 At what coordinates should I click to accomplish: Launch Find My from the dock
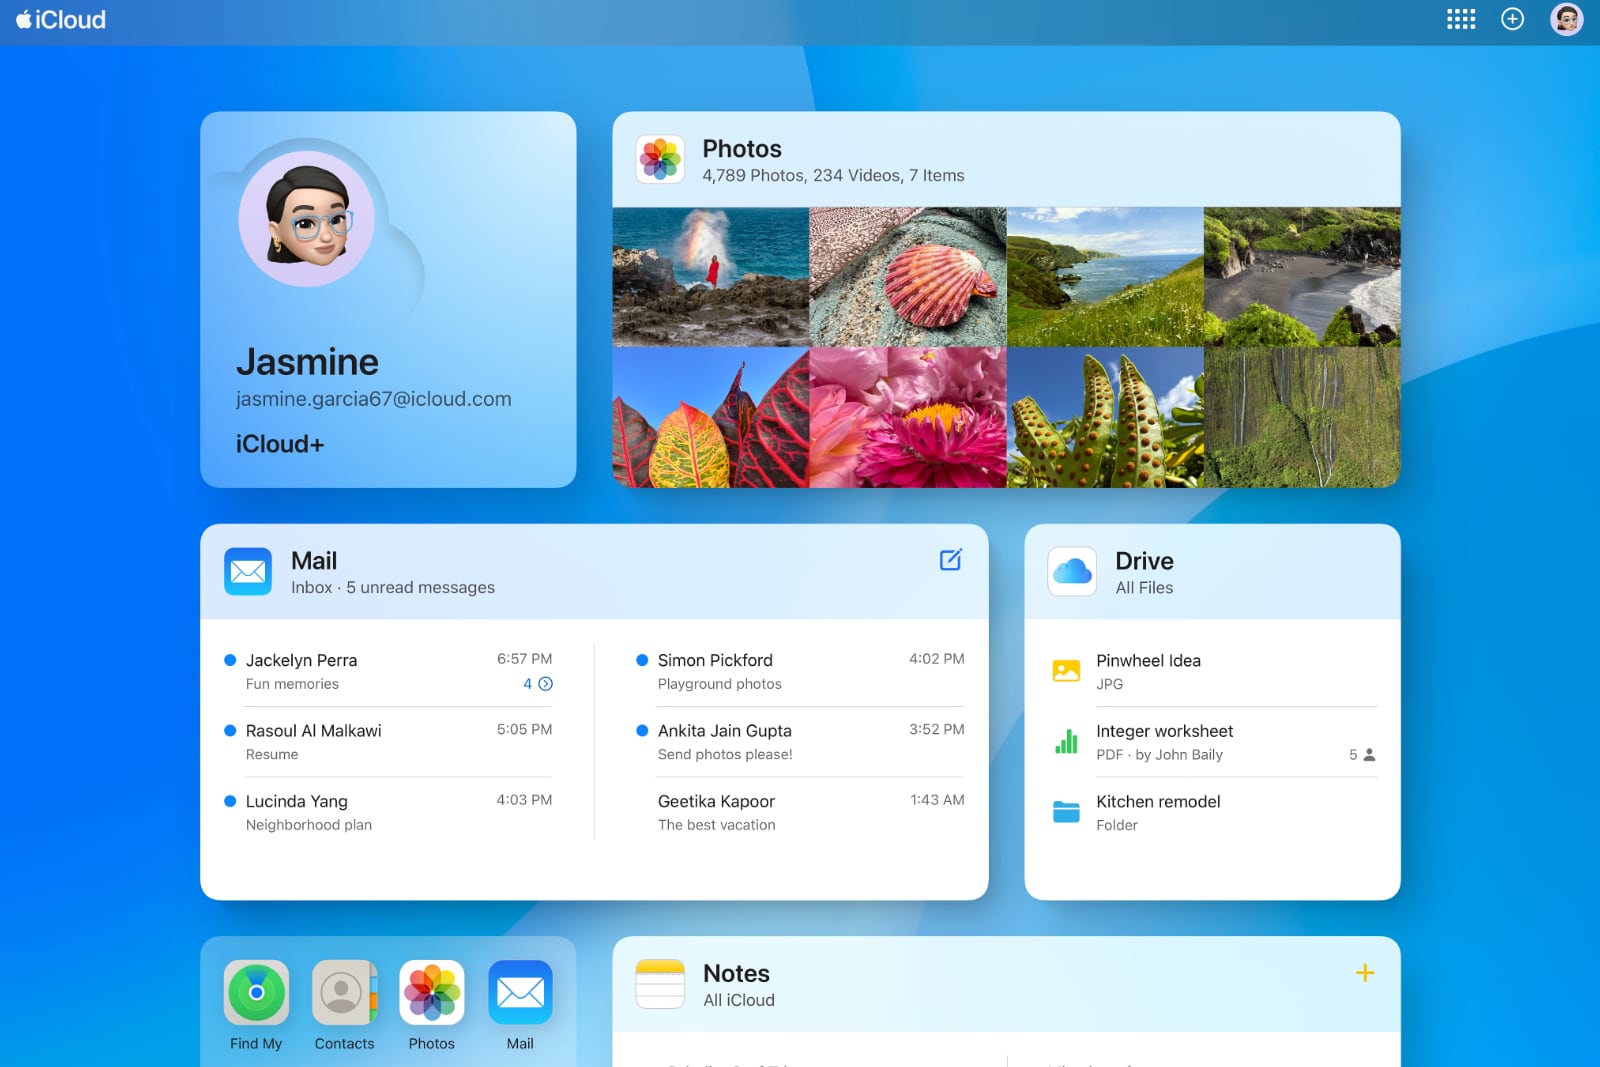click(256, 992)
